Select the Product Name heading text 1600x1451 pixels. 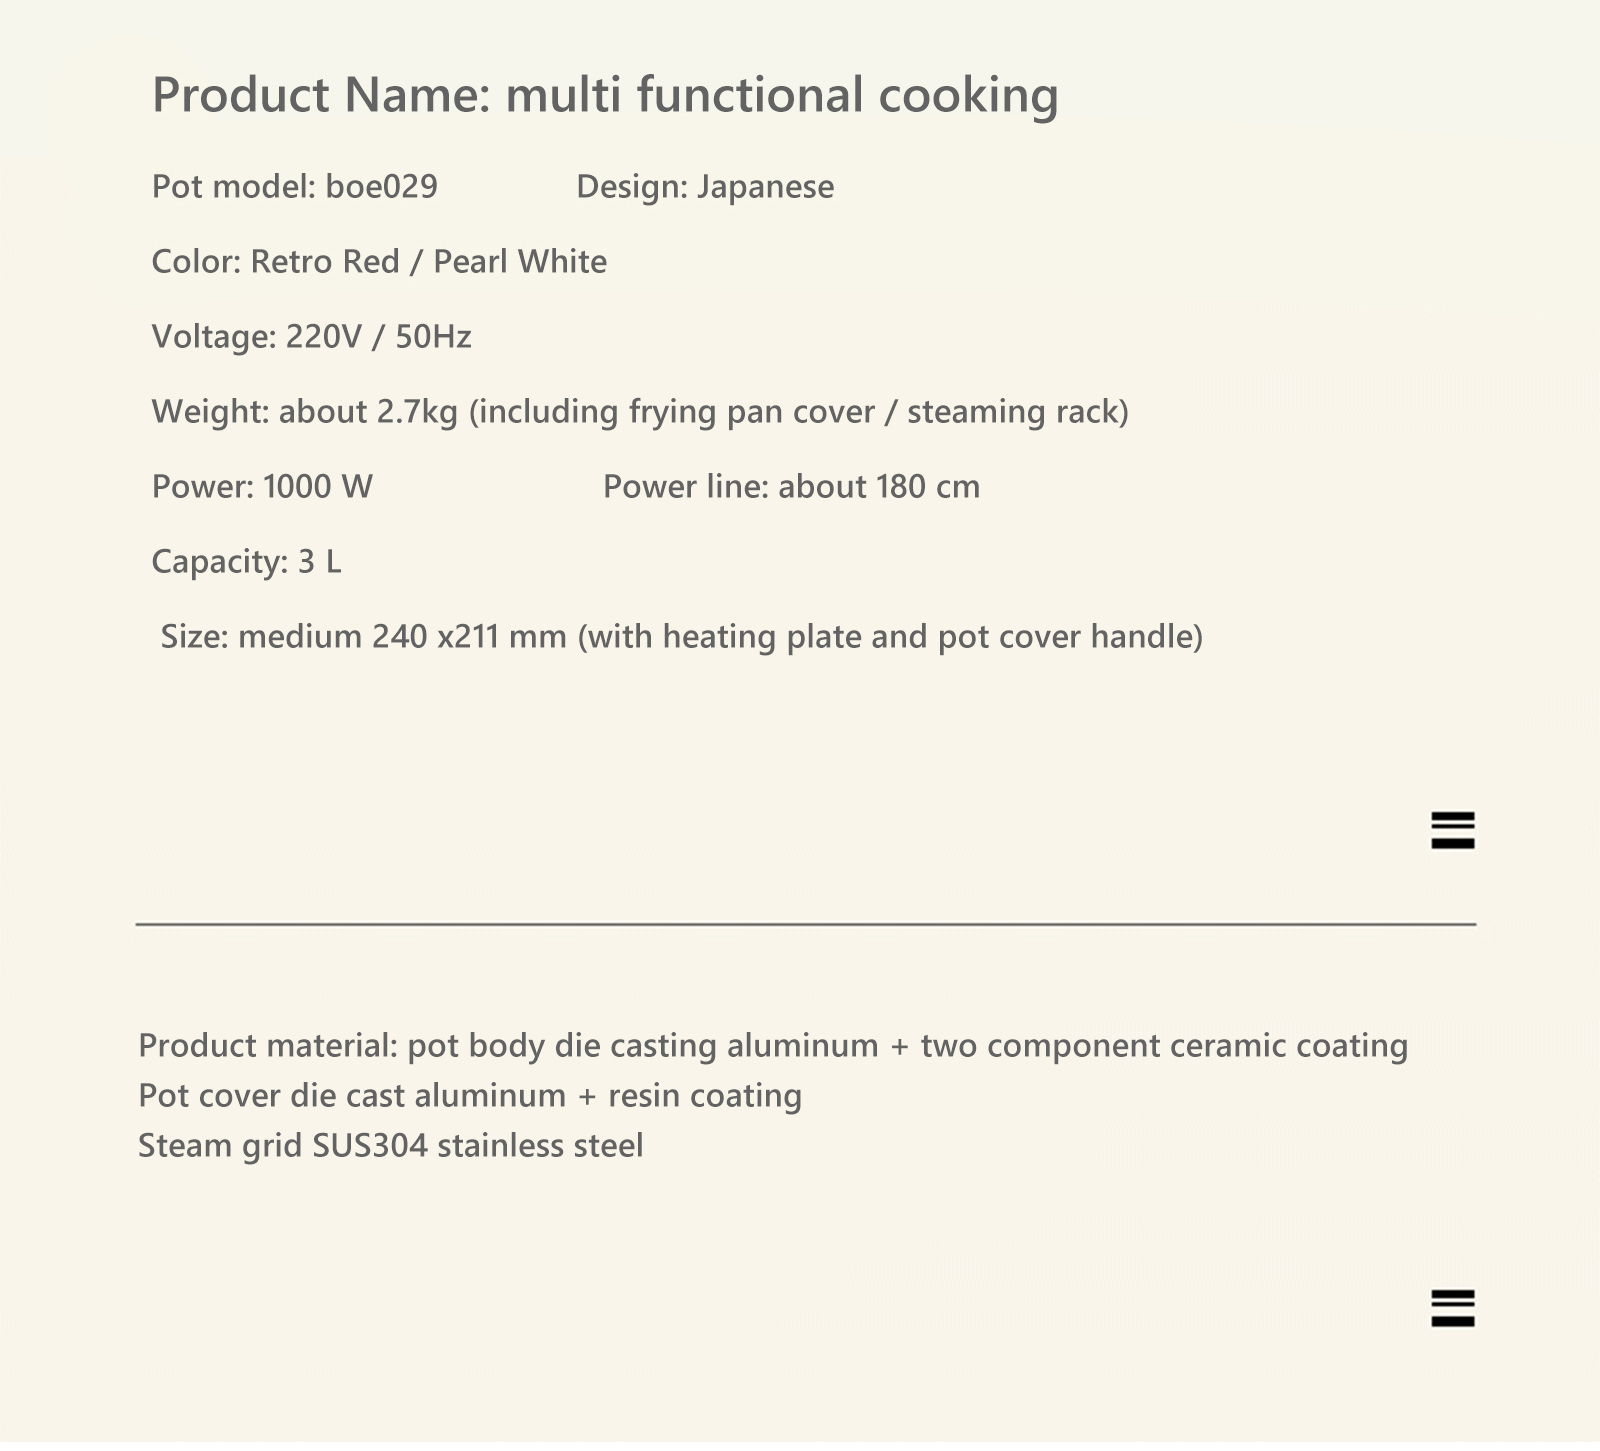coord(605,96)
